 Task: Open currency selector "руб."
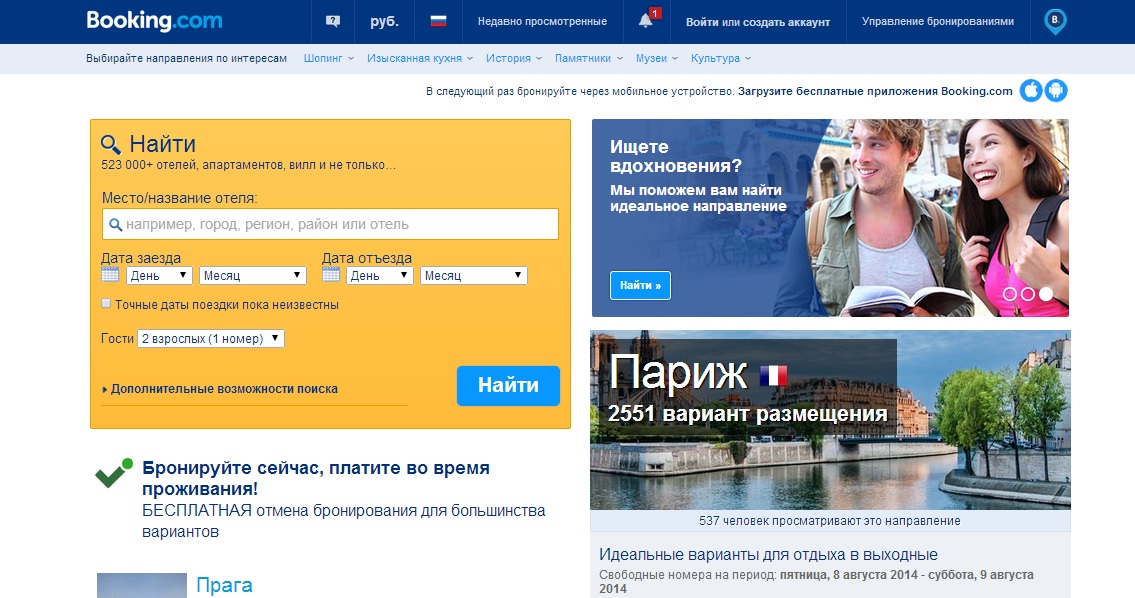[x=384, y=22]
